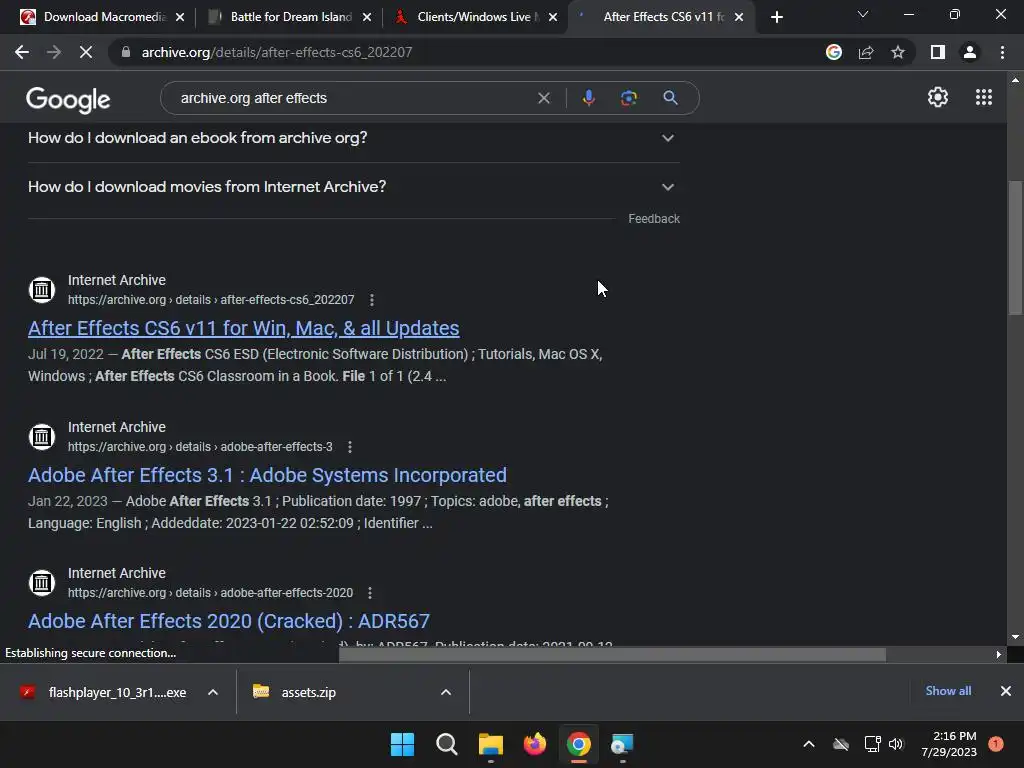This screenshot has width=1024, height=768.
Task: Stop loading the page
Action: click(86, 52)
